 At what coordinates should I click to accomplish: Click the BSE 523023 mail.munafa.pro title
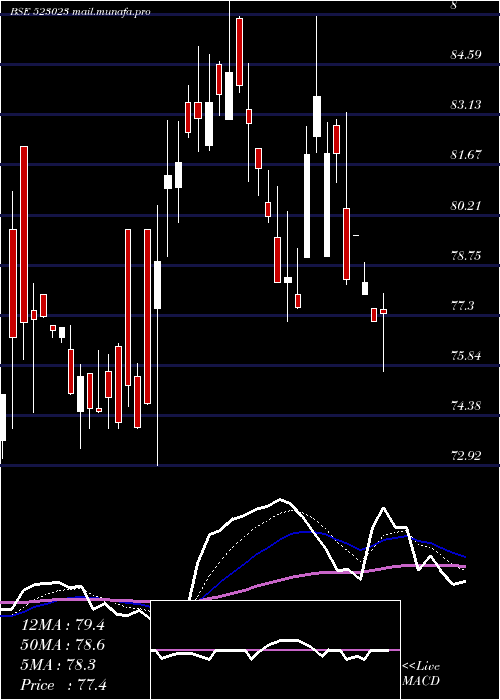tap(80, 12)
